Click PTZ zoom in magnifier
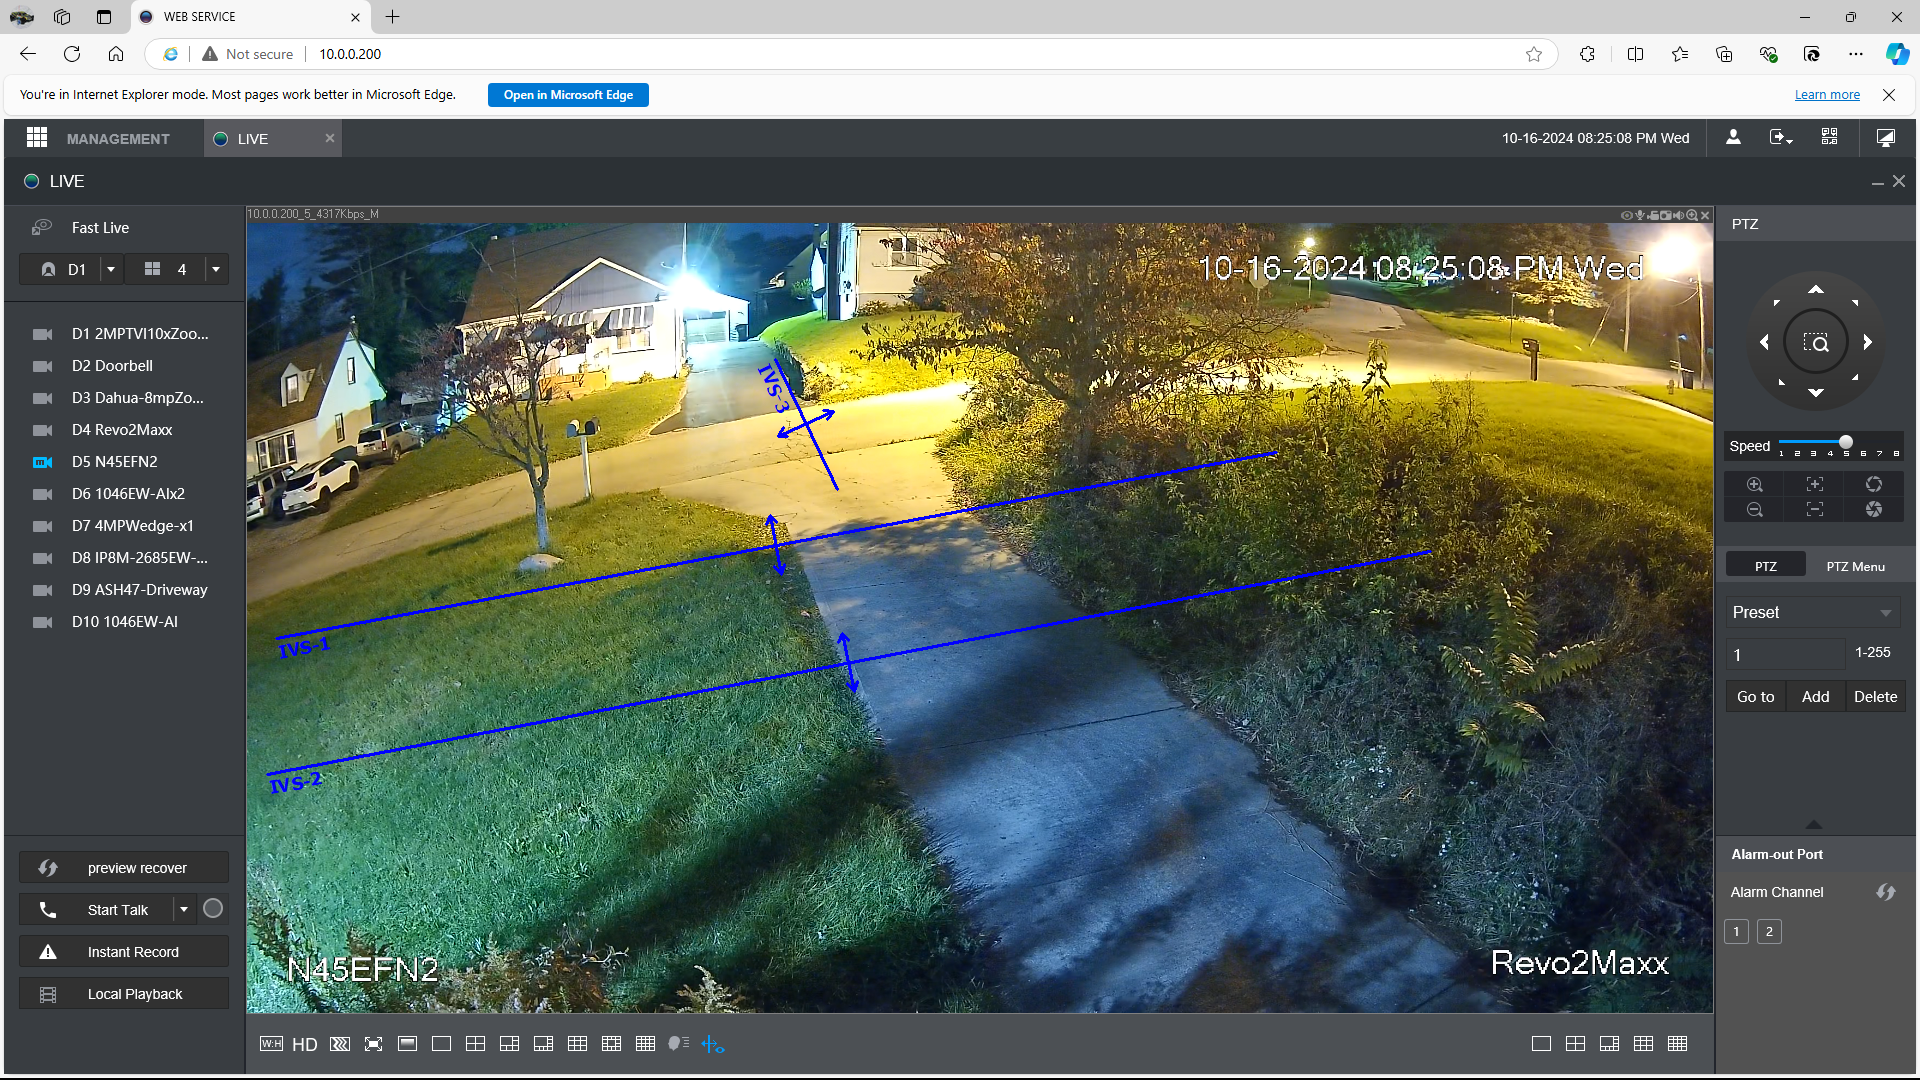 pyautogui.click(x=1755, y=484)
